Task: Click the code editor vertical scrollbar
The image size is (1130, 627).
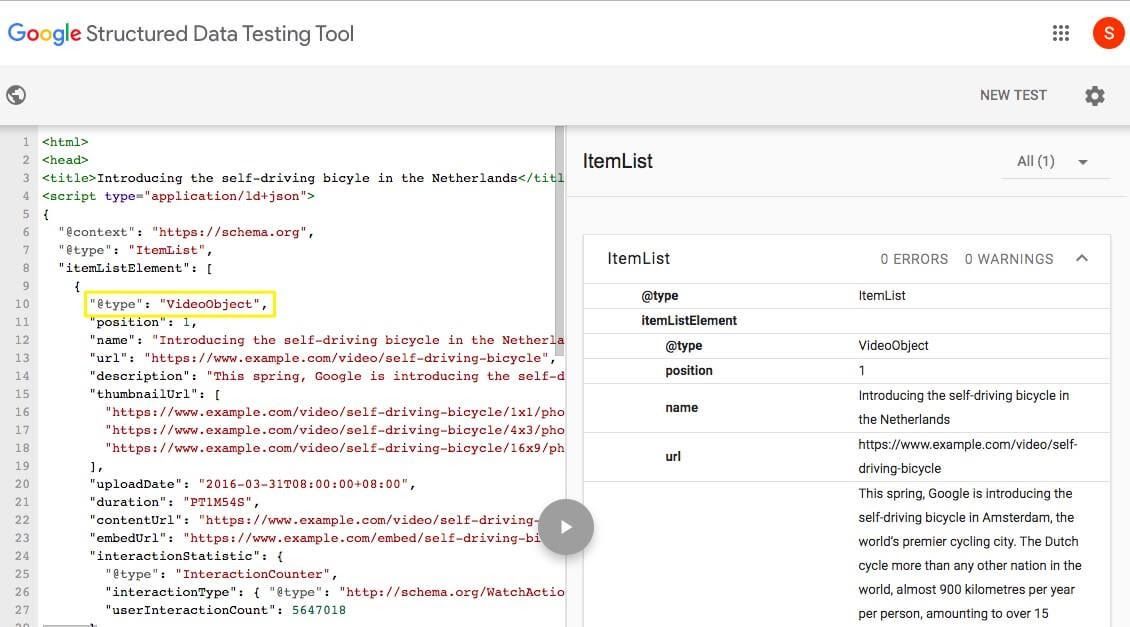Action: 560,240
